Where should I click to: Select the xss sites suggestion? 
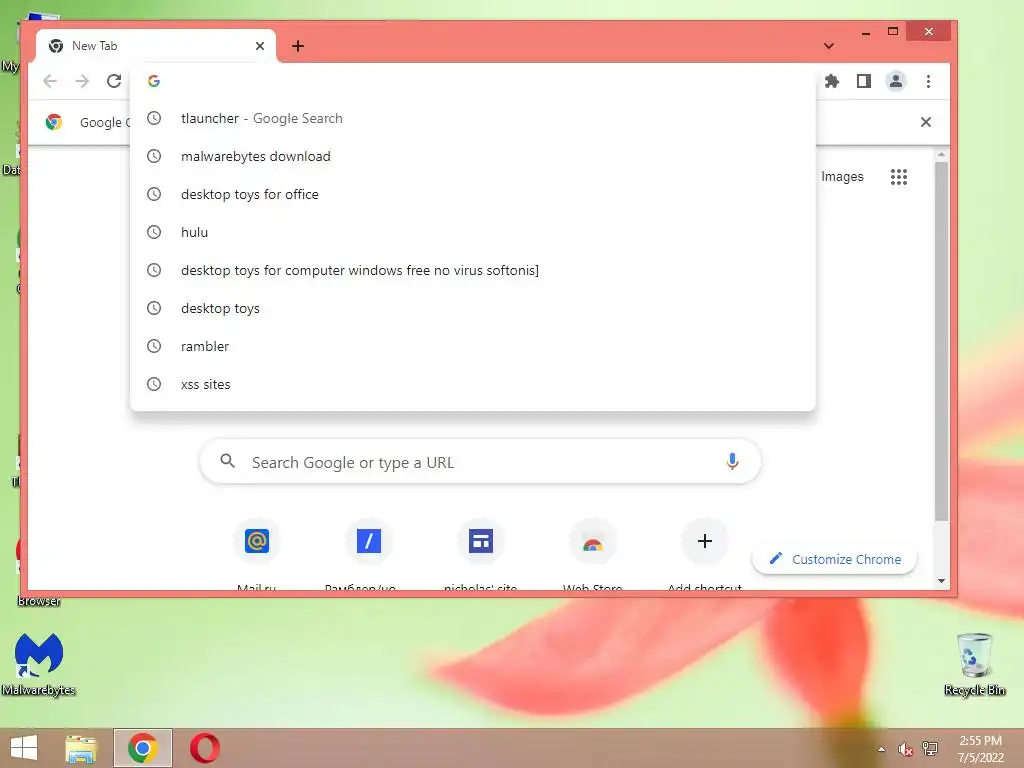point(473,384)
